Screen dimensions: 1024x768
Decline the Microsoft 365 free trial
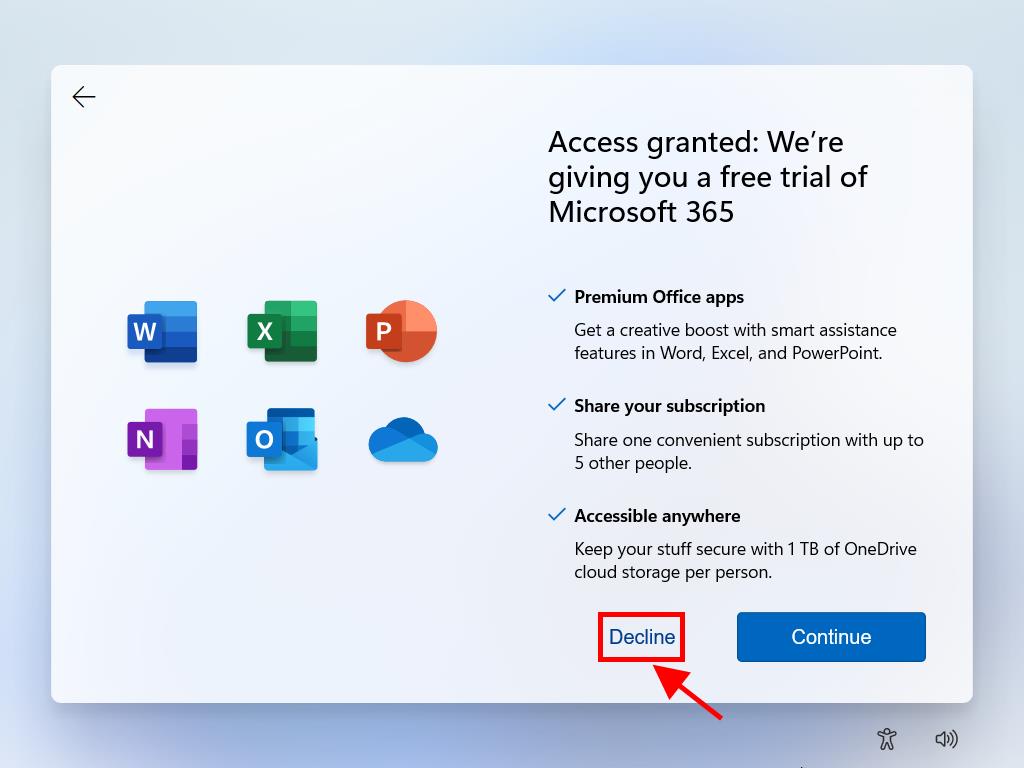click(642, 637)
